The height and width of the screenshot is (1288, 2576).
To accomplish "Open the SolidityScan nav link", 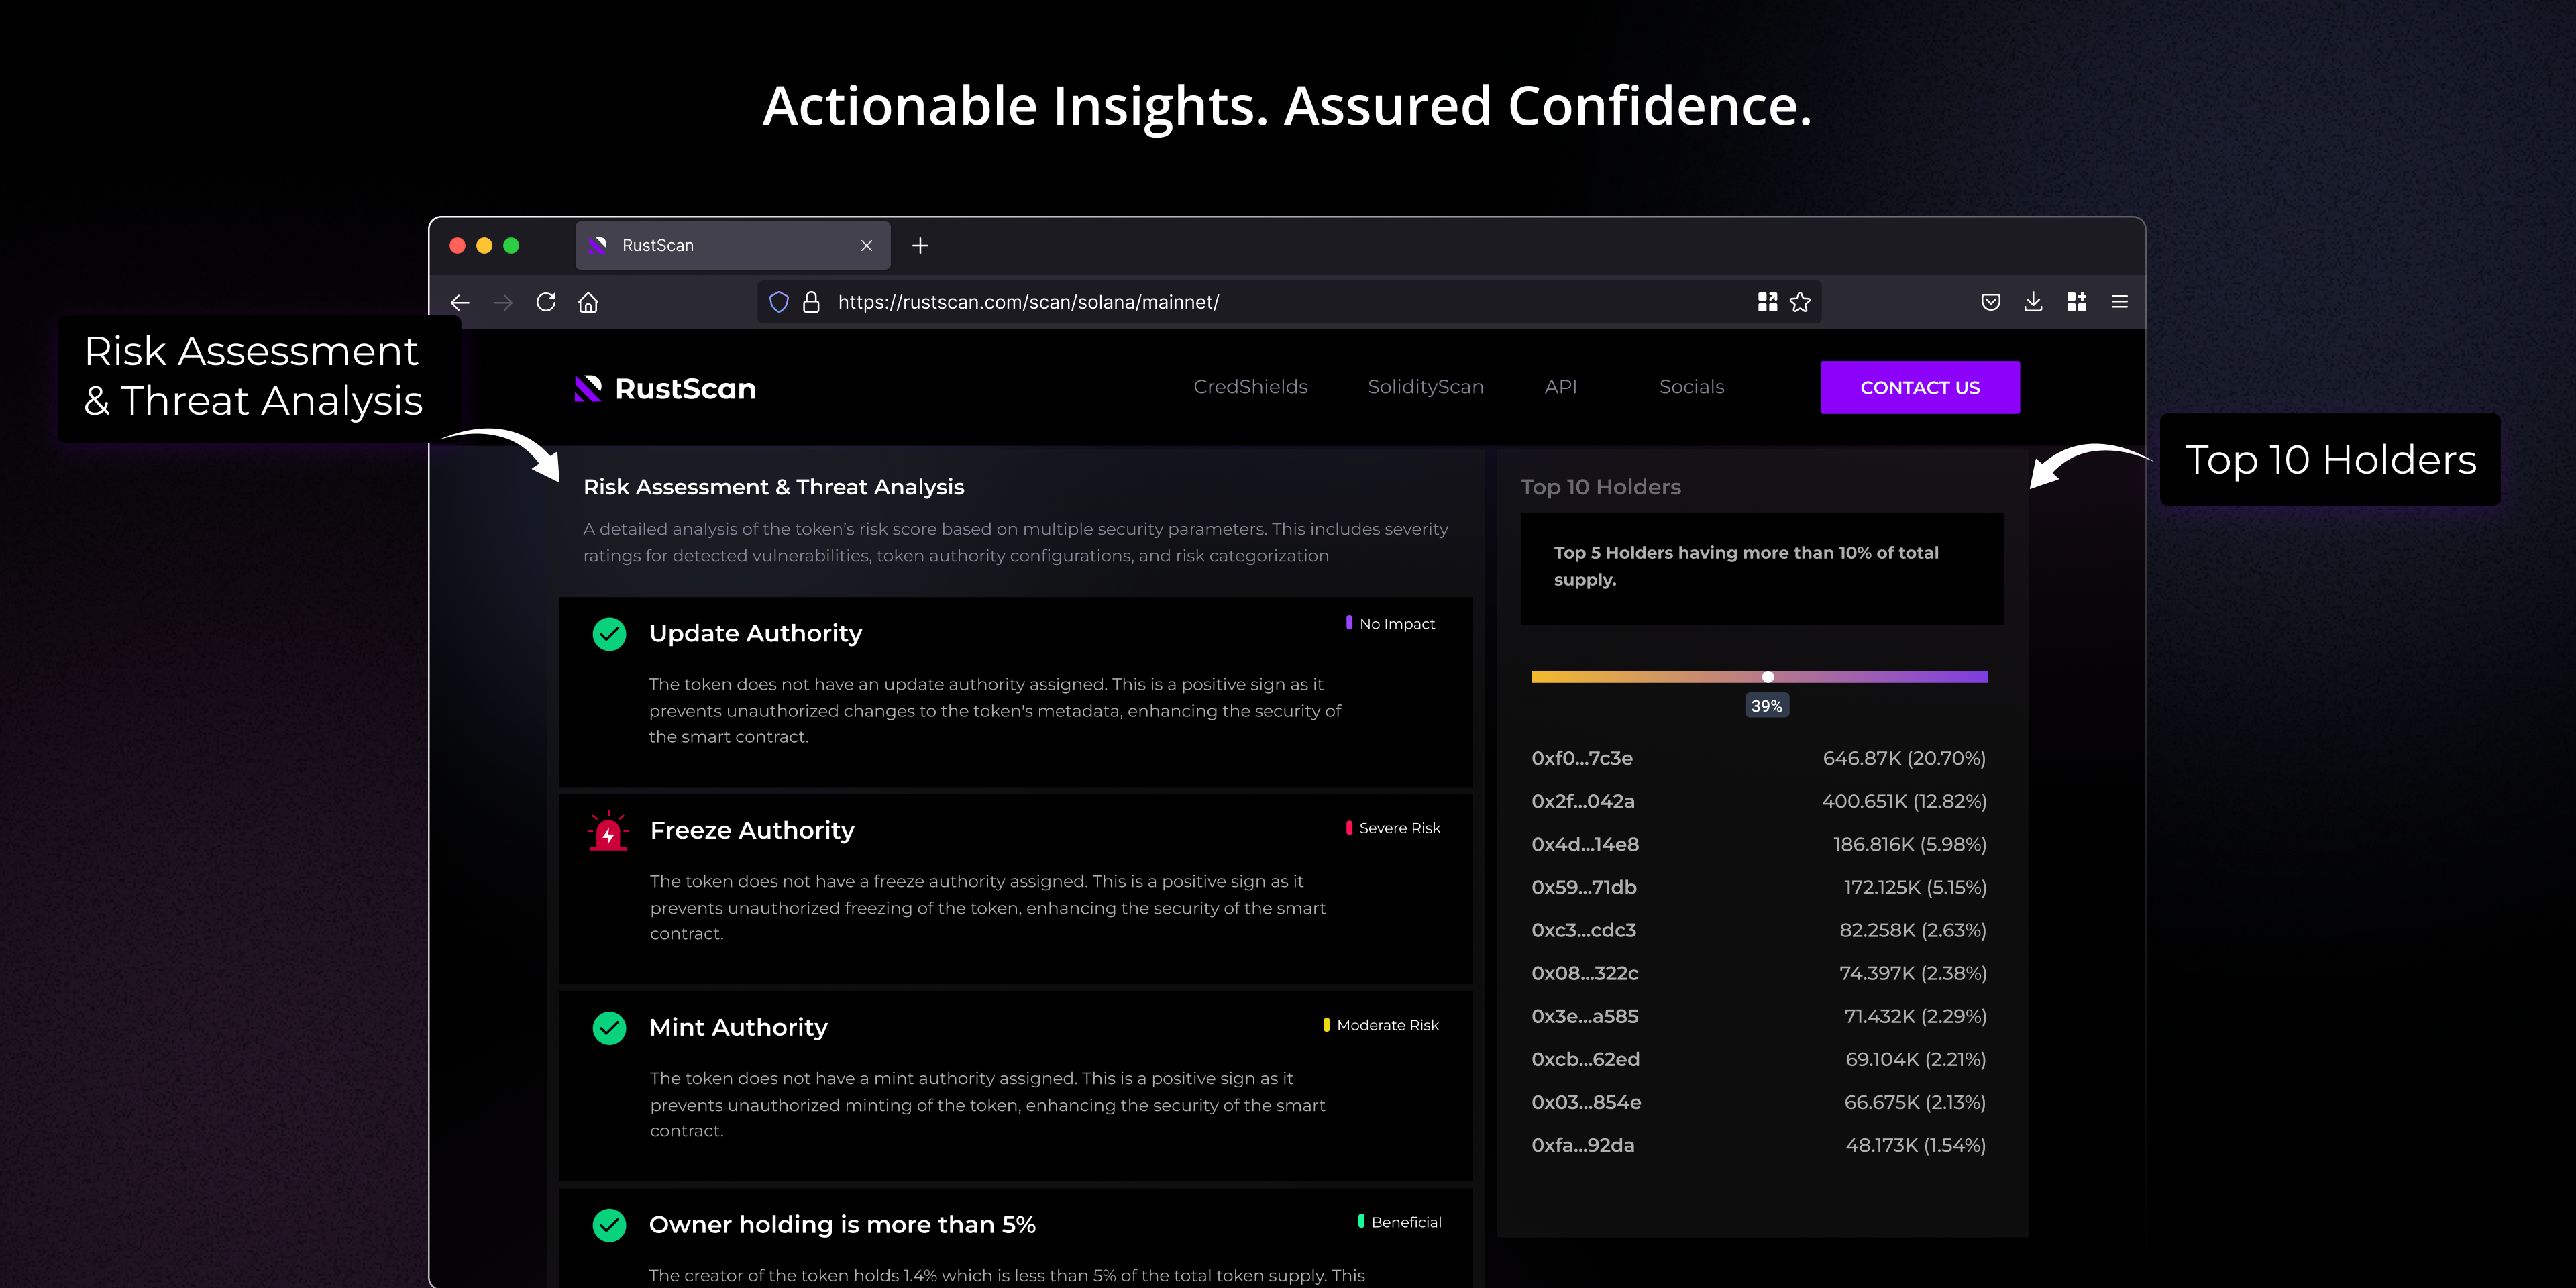I will click(1425, 387).
